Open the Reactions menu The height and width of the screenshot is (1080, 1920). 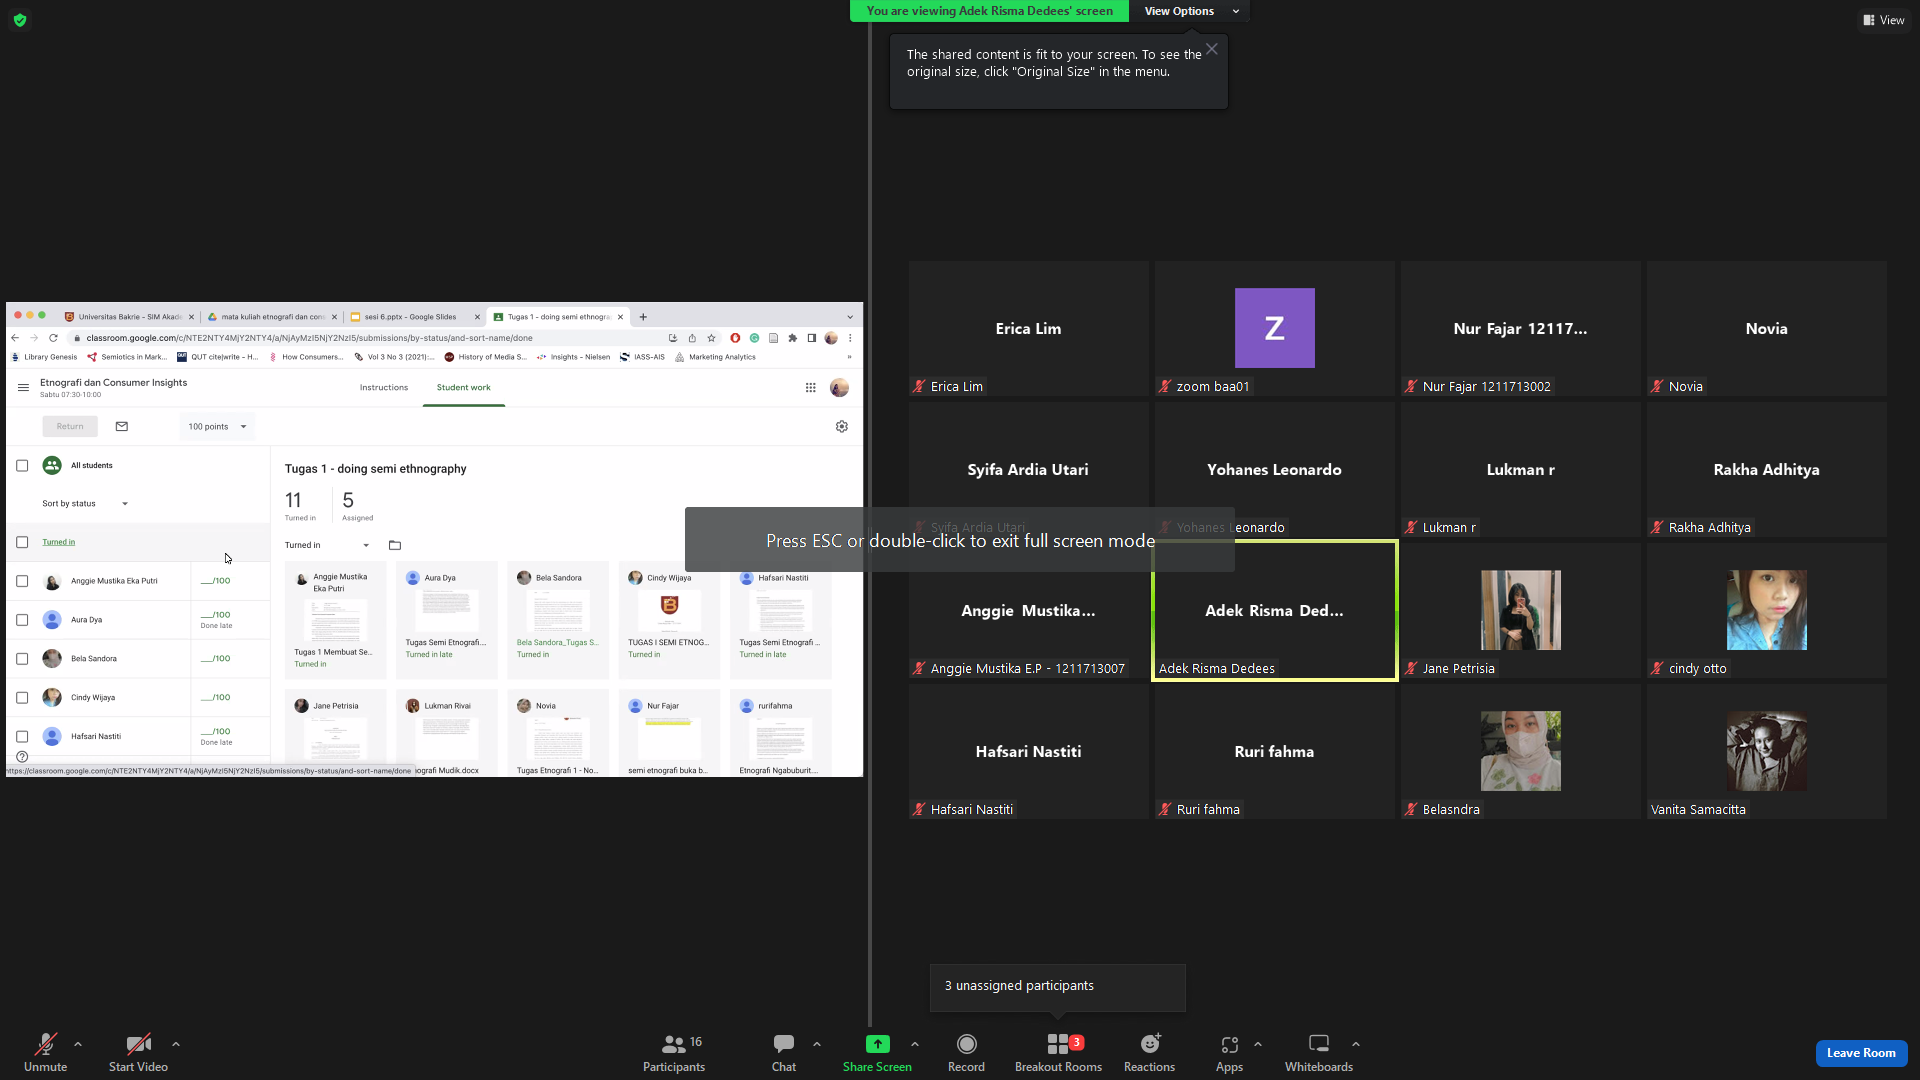coord(1149,1051)
